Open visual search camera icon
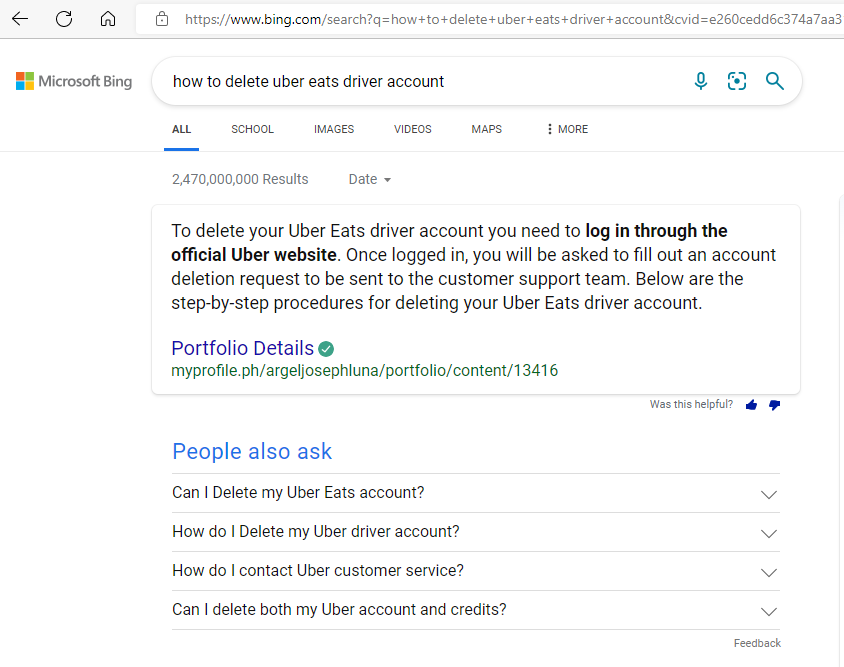Image resolution: width=844 pixels, height=667 pixels. [737, 81]
